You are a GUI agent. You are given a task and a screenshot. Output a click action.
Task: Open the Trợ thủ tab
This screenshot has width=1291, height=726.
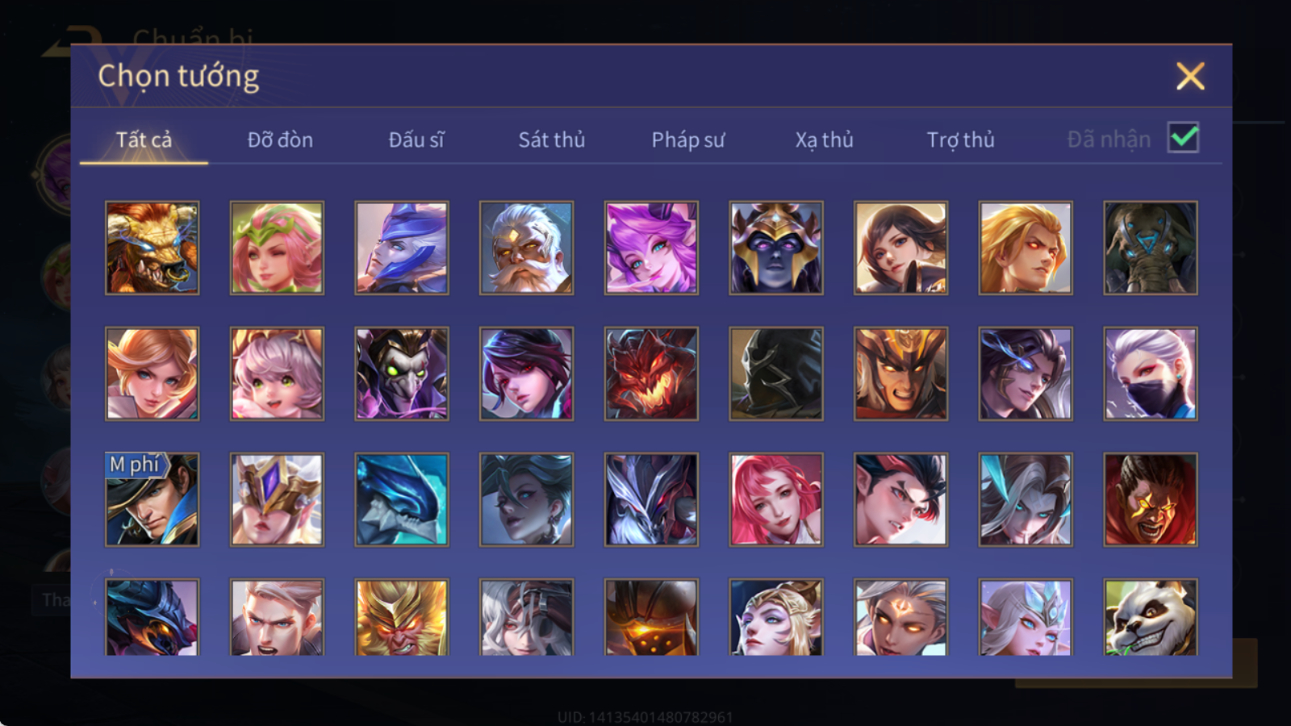[960, 140]
